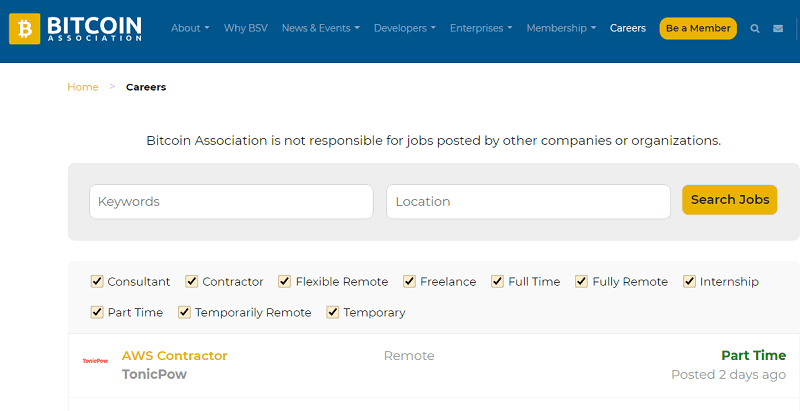Viewport: 800px width, 411px height.
Task: Uncheck the Part Time checkbox
Action: (x=97, y=312)
